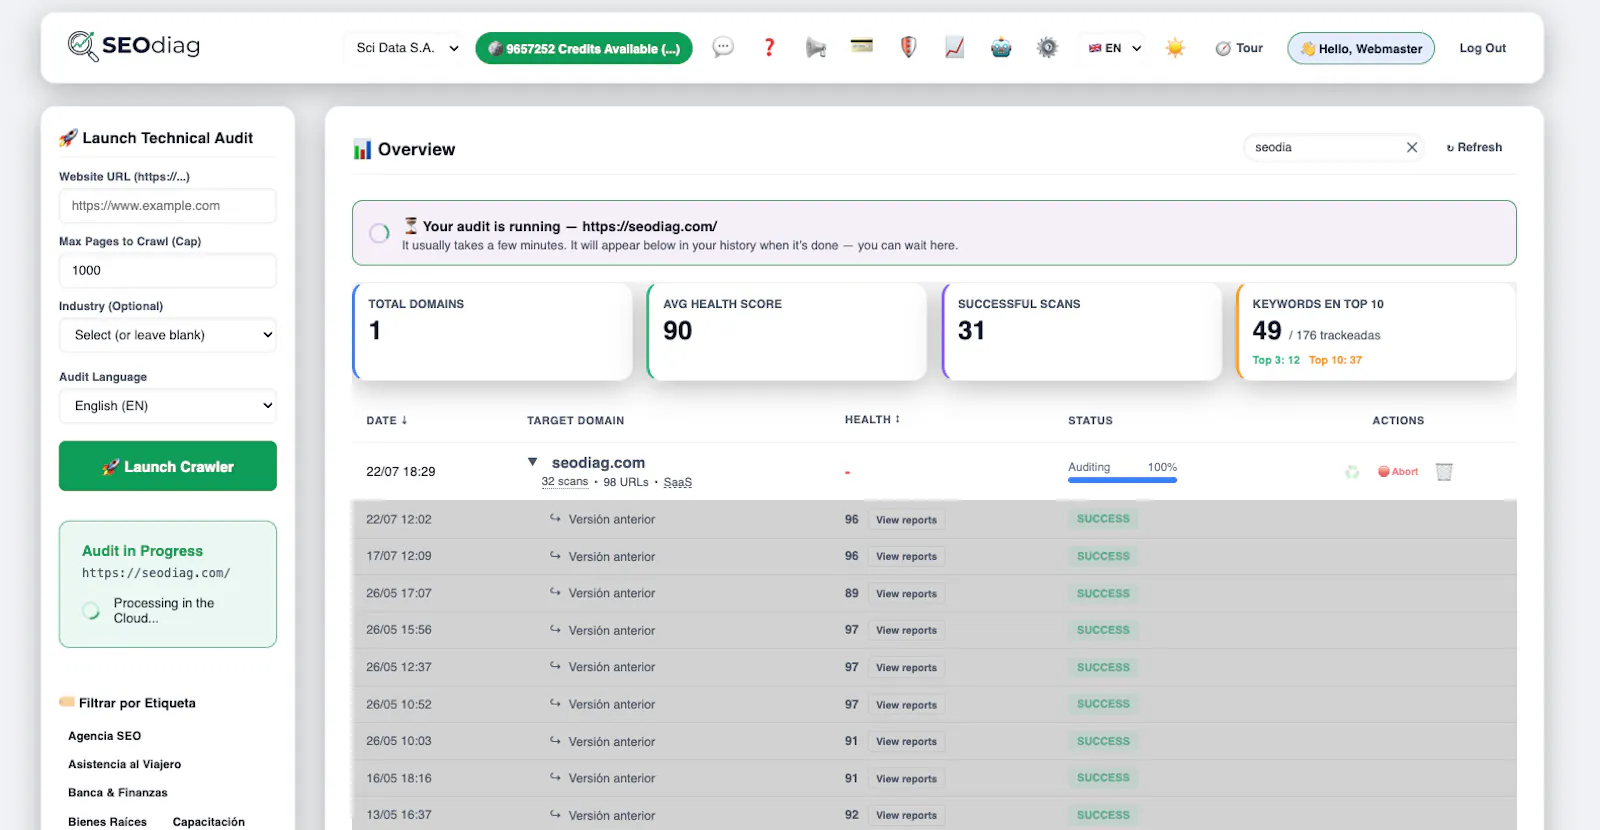
Task: Open the Sci Data S.A. account dropdown
Action: click(x=407, y=48)
